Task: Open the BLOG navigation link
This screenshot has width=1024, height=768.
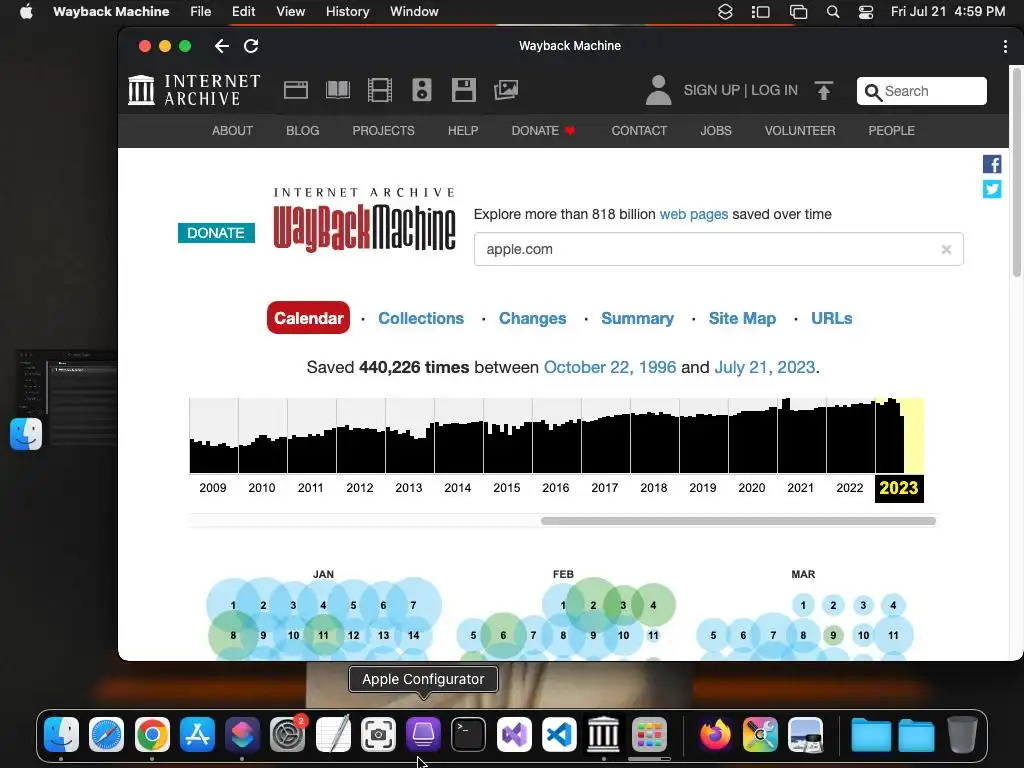Action: (x=302, y=131)
